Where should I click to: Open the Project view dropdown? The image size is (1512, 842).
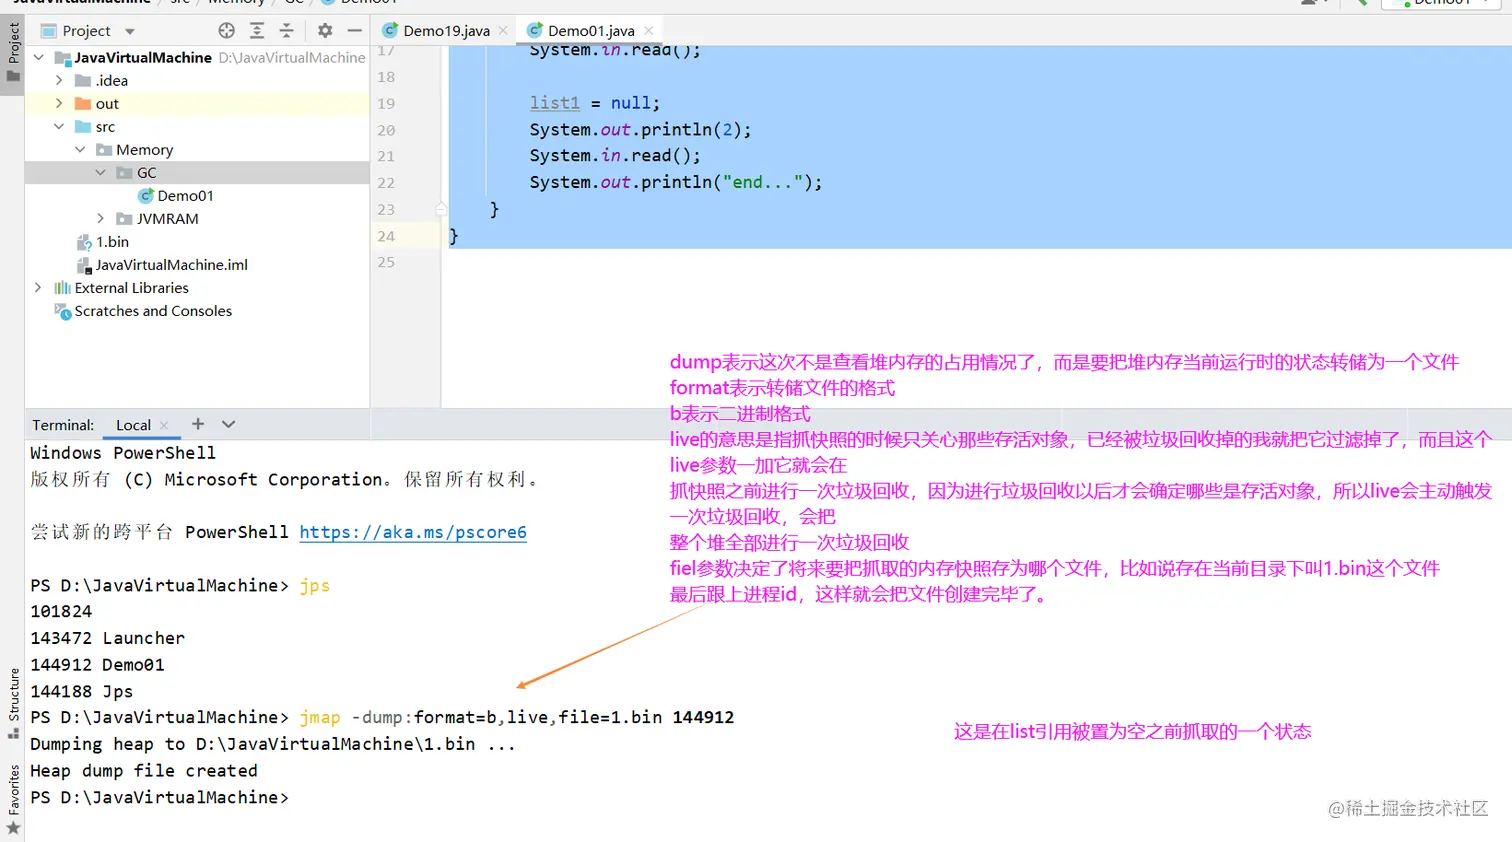[x=128, y=31]
